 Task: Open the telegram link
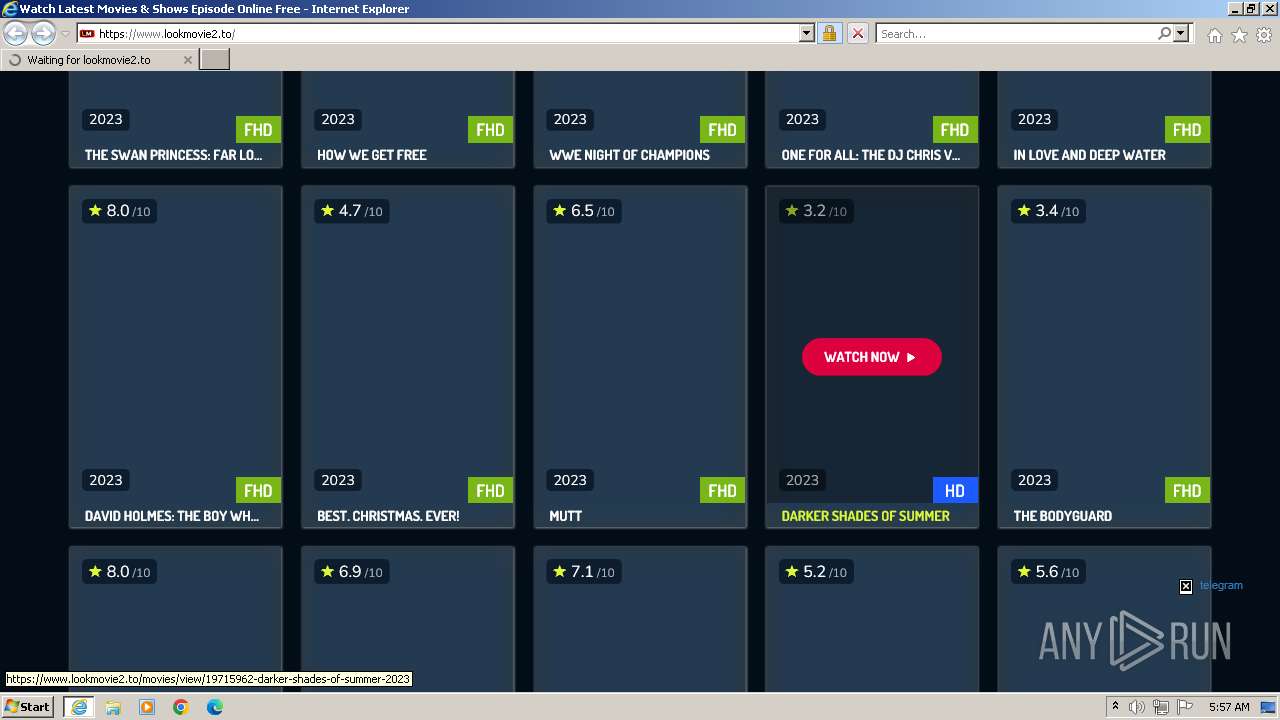tap(1221, 586)
